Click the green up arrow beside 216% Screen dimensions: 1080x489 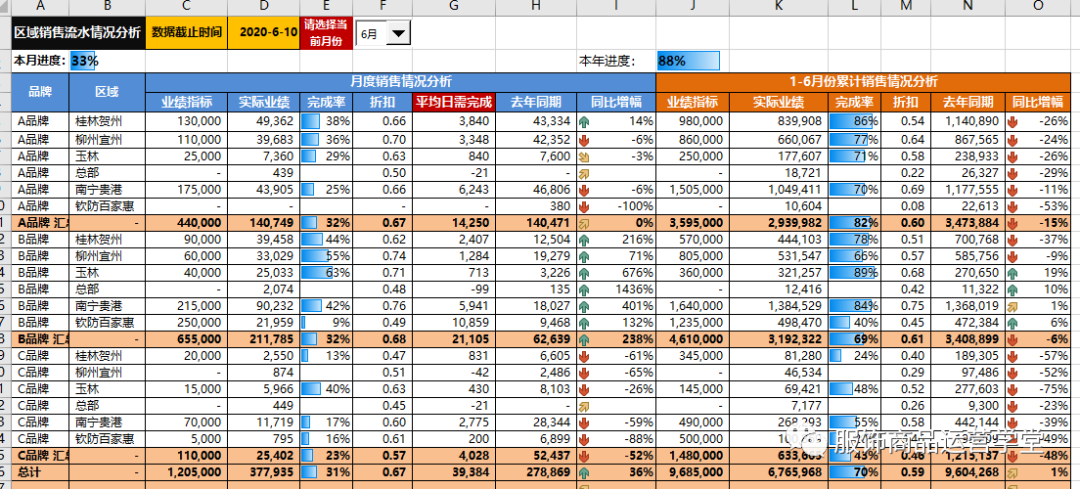(585, 240)
